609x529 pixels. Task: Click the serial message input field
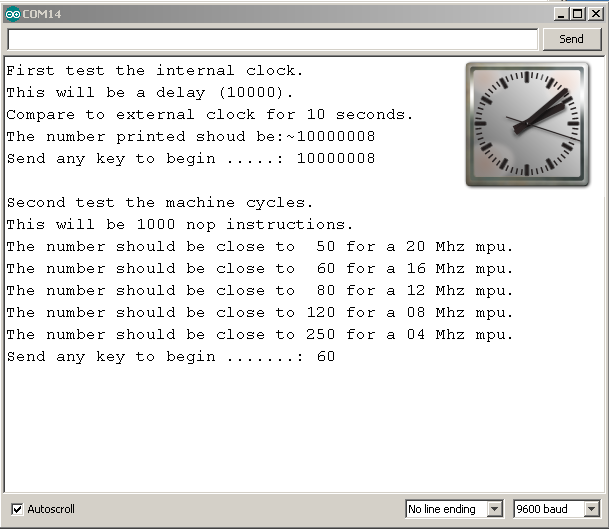tap(273, 39)
